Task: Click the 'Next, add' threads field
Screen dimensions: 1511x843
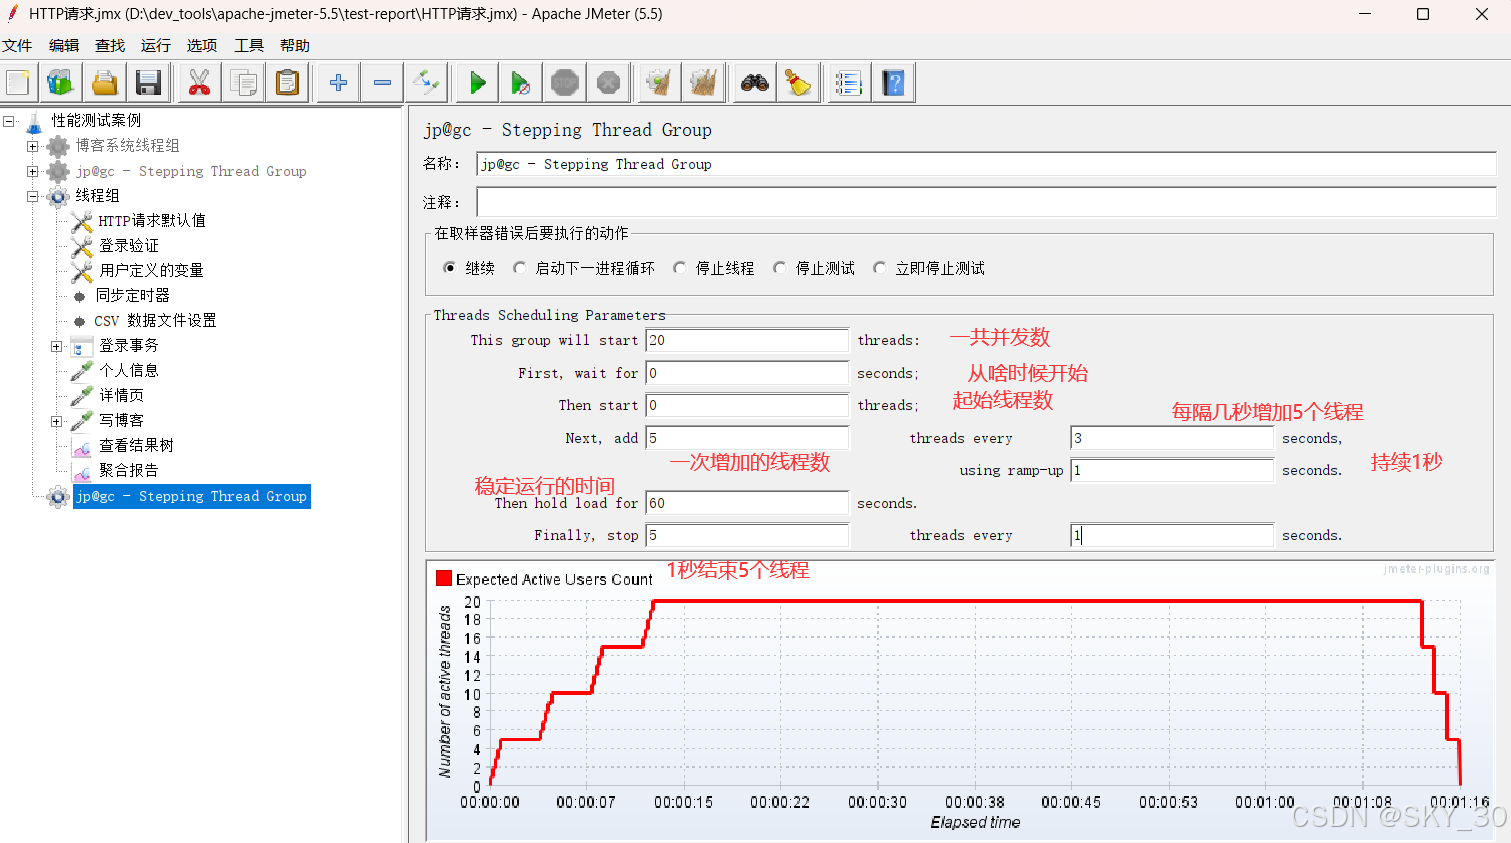Action: pos(747,438)
